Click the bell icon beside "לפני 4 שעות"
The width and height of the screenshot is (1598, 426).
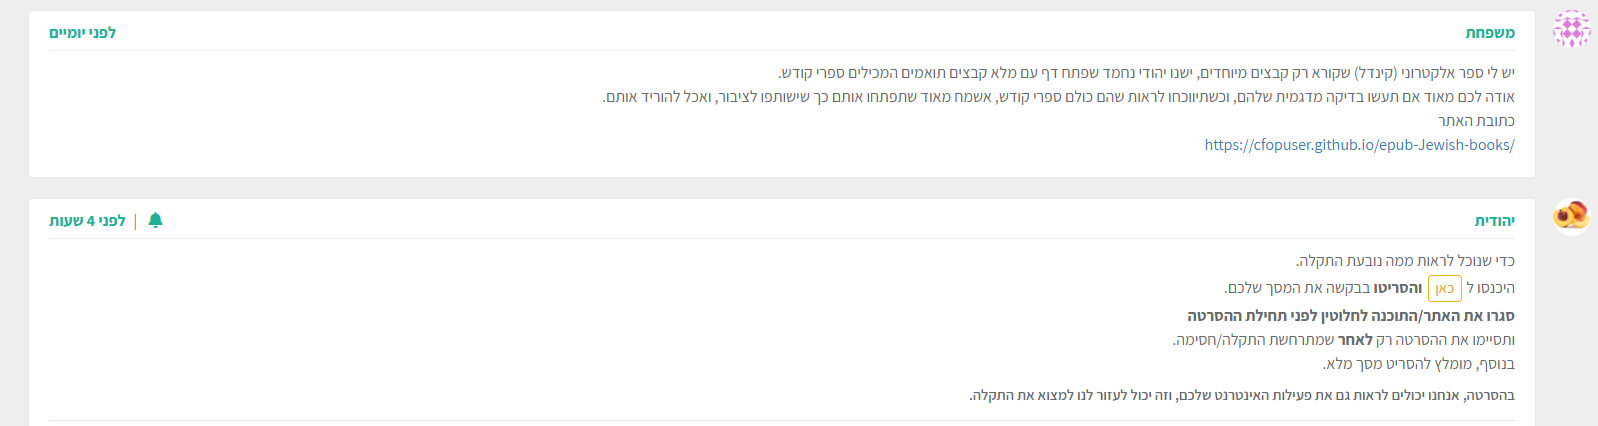[155, 220]
